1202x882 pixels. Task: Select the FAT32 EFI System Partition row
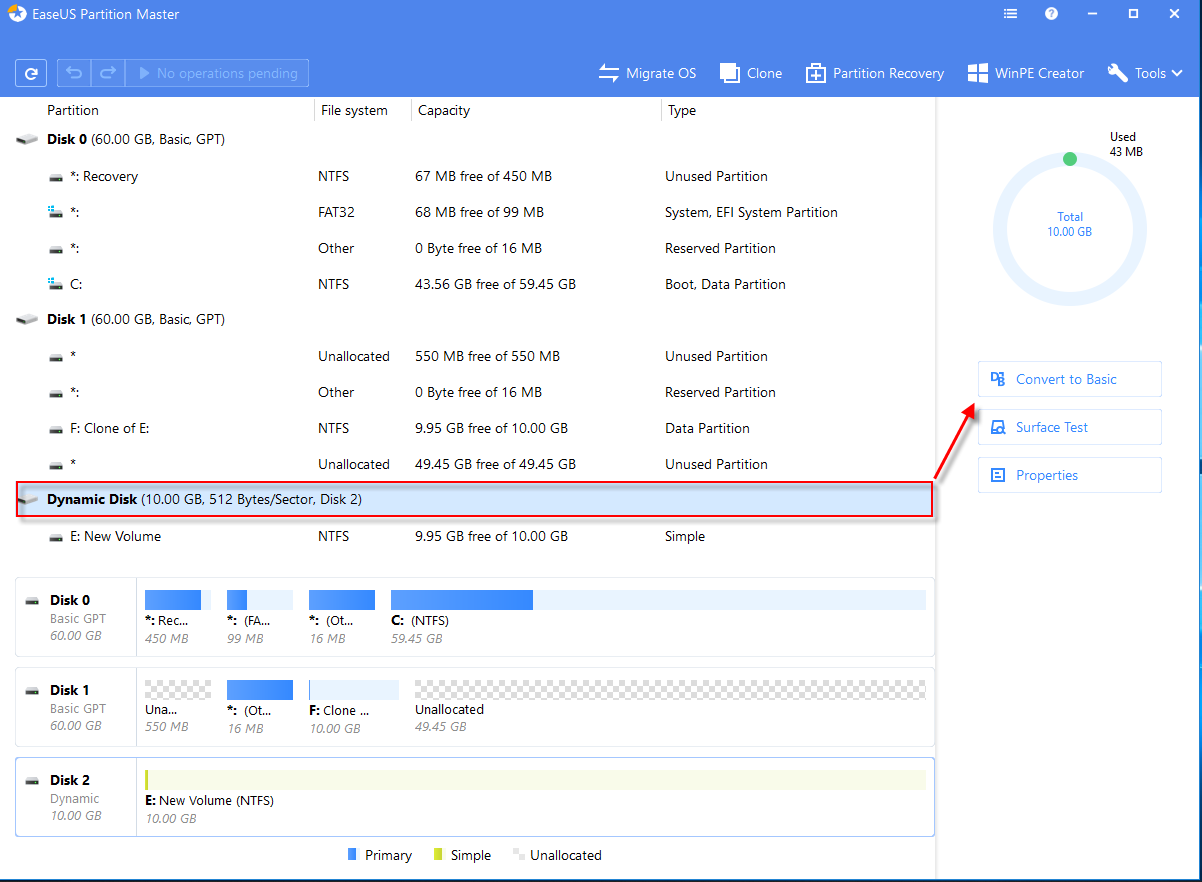(x=475, y=212)
